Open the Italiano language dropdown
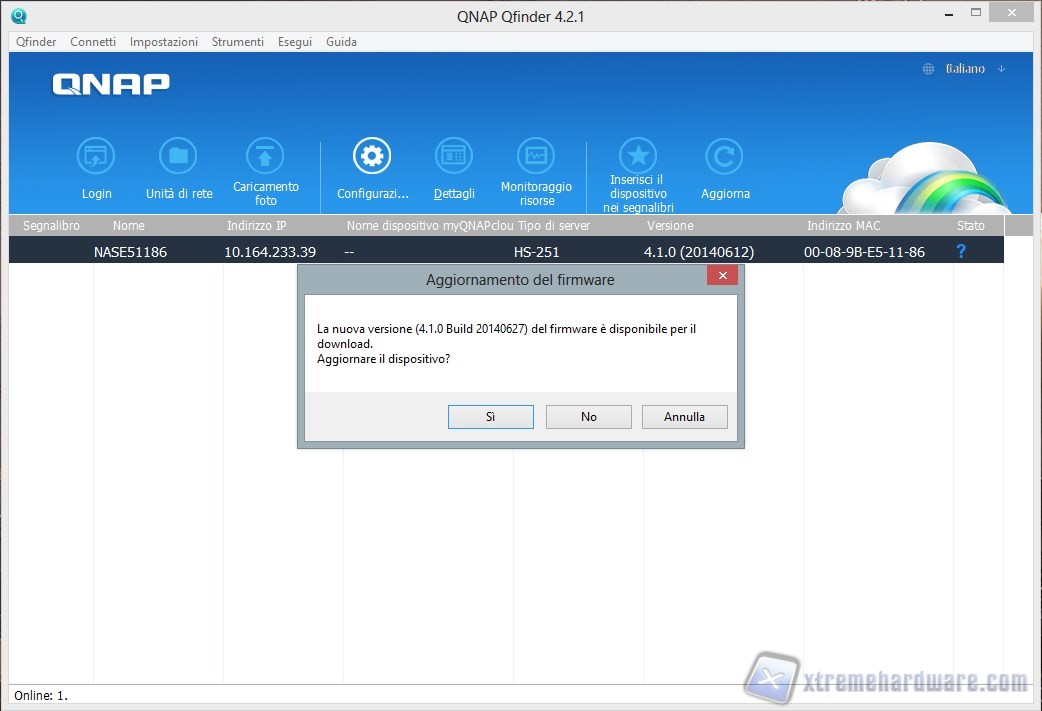This screenshot has width=1042, height=711. [x=964, y=69]
